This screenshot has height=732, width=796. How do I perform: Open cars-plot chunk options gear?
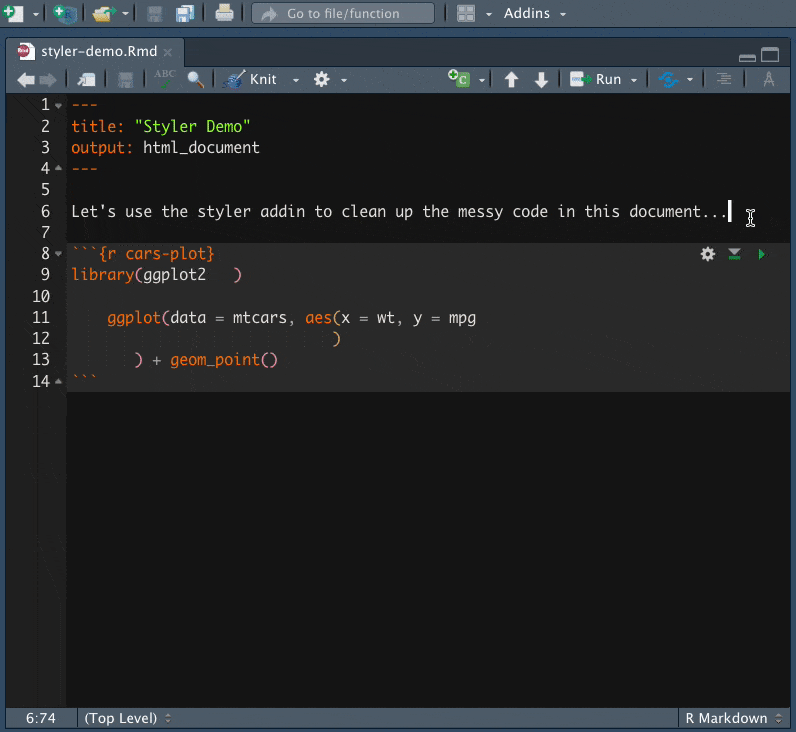pos(708,254)
